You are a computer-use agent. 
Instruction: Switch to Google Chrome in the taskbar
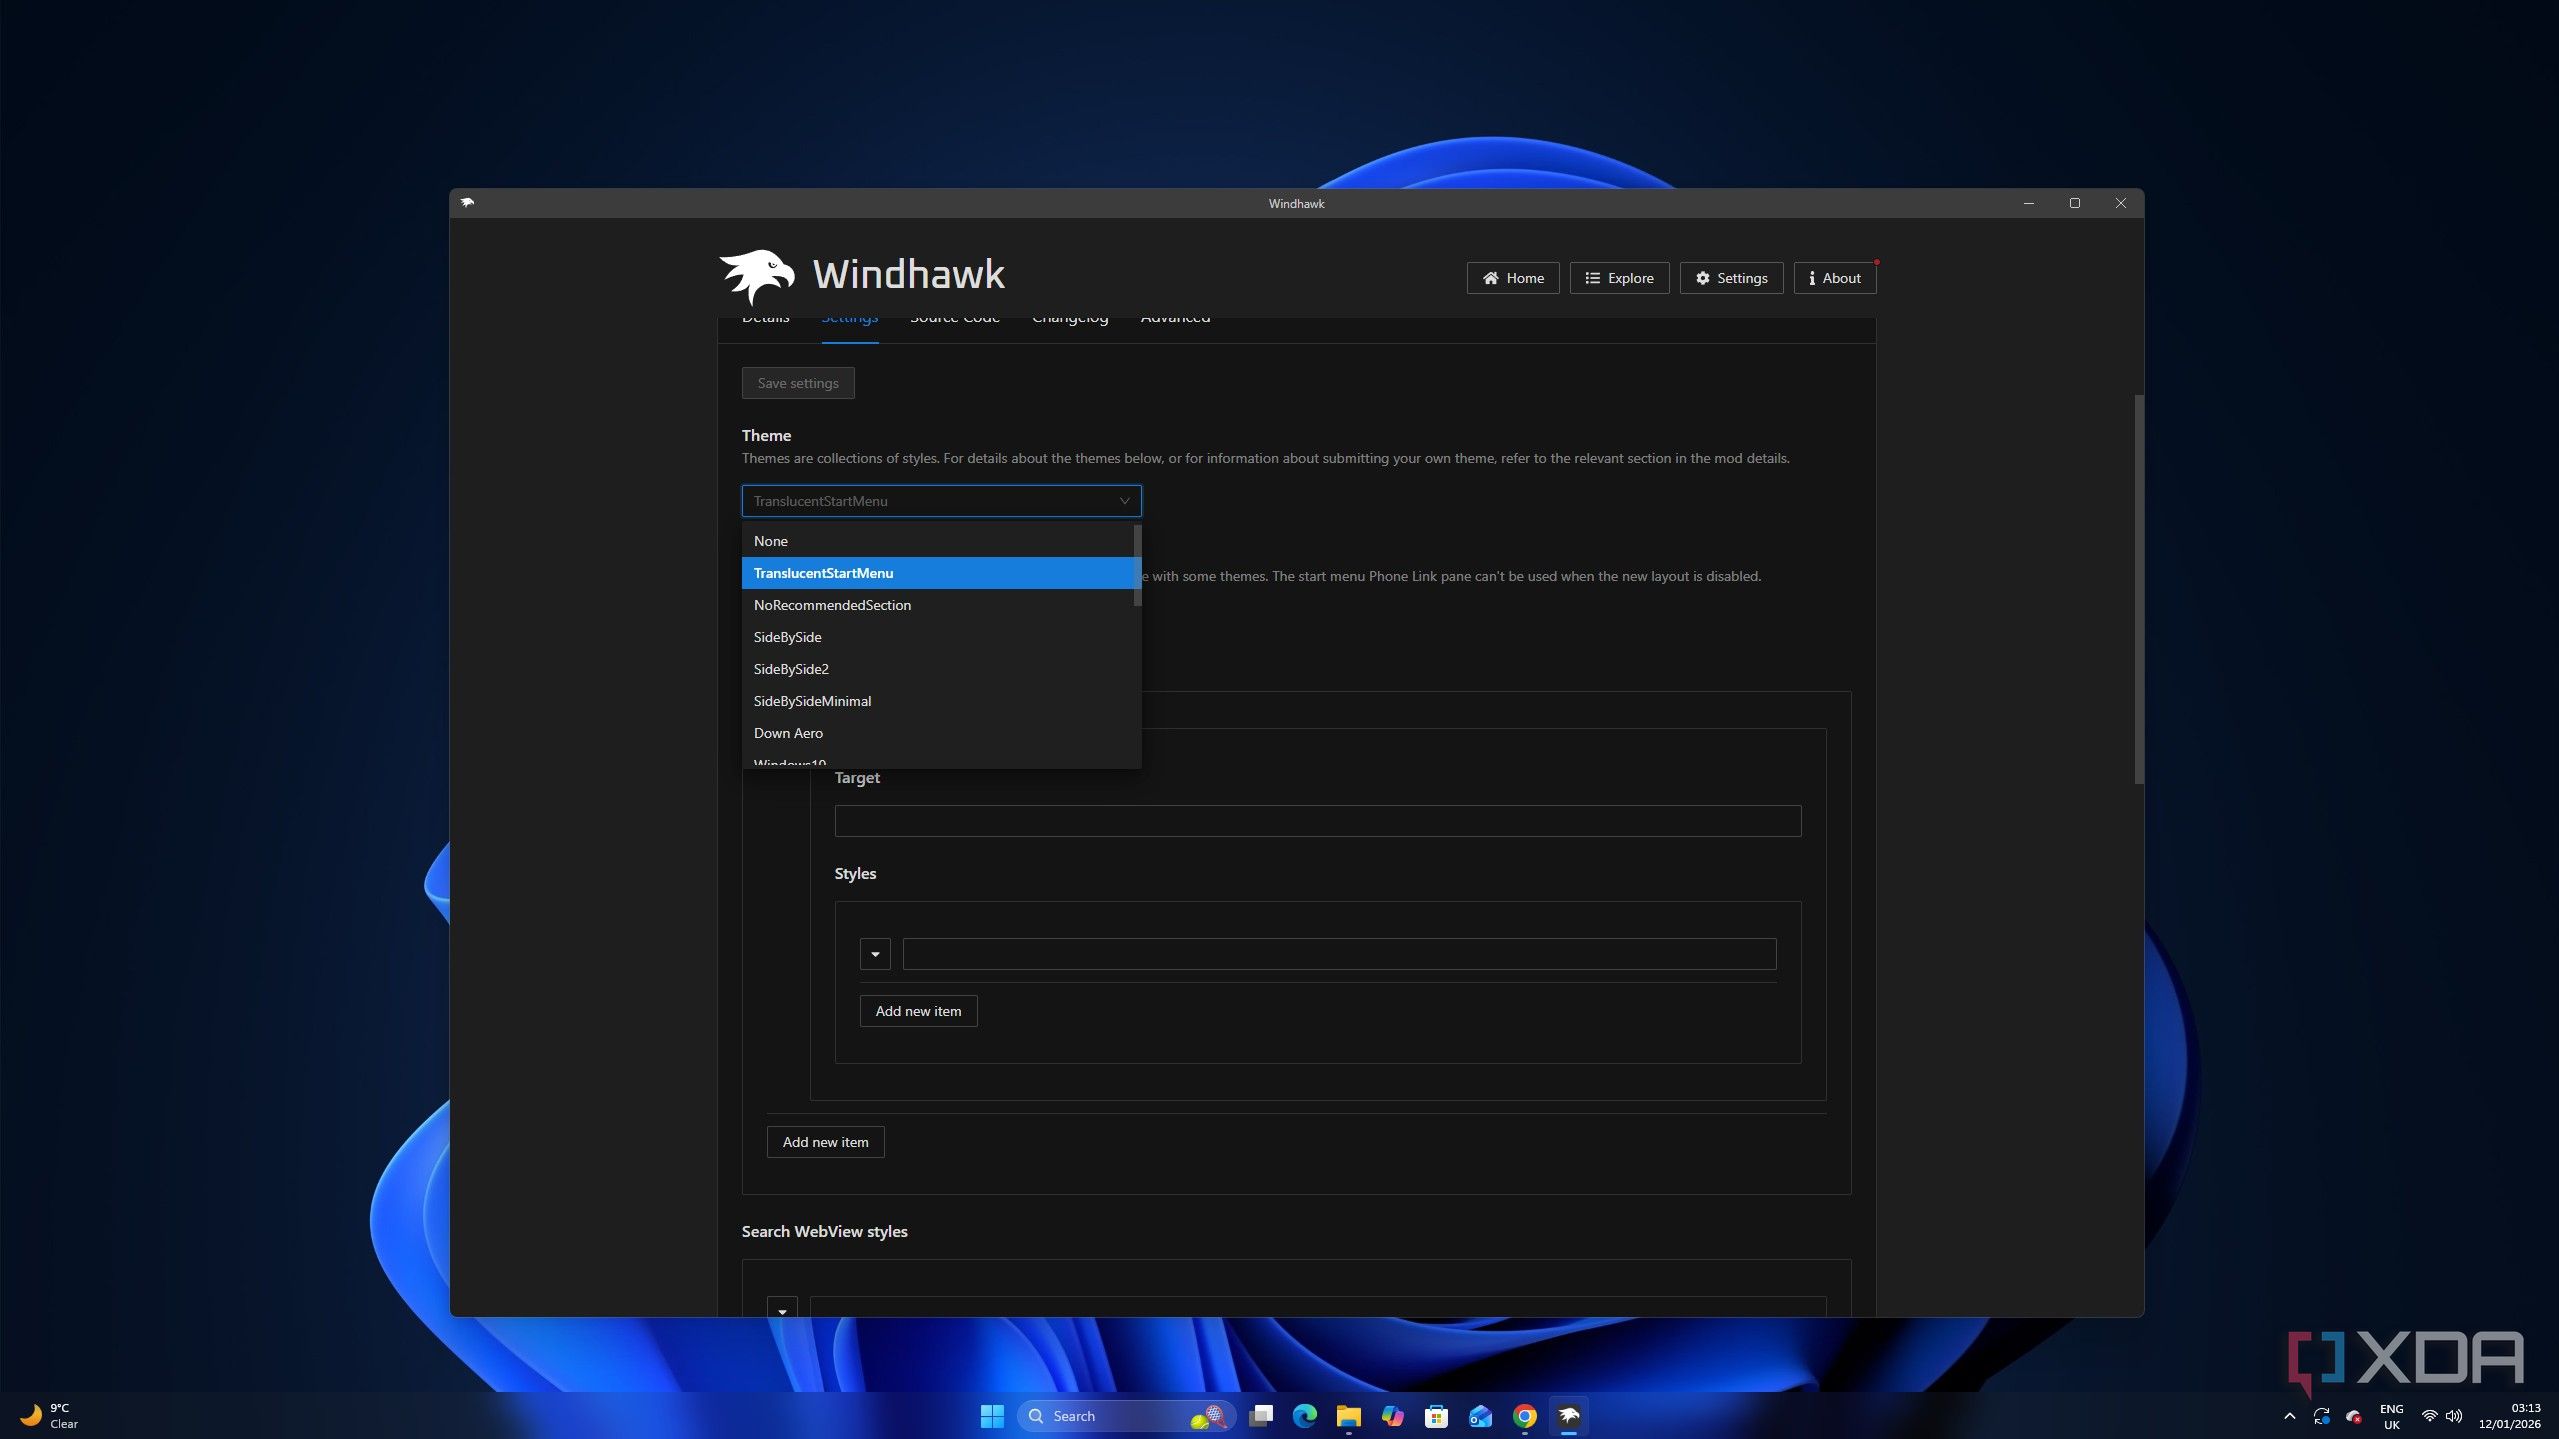click(1524, 1416)
